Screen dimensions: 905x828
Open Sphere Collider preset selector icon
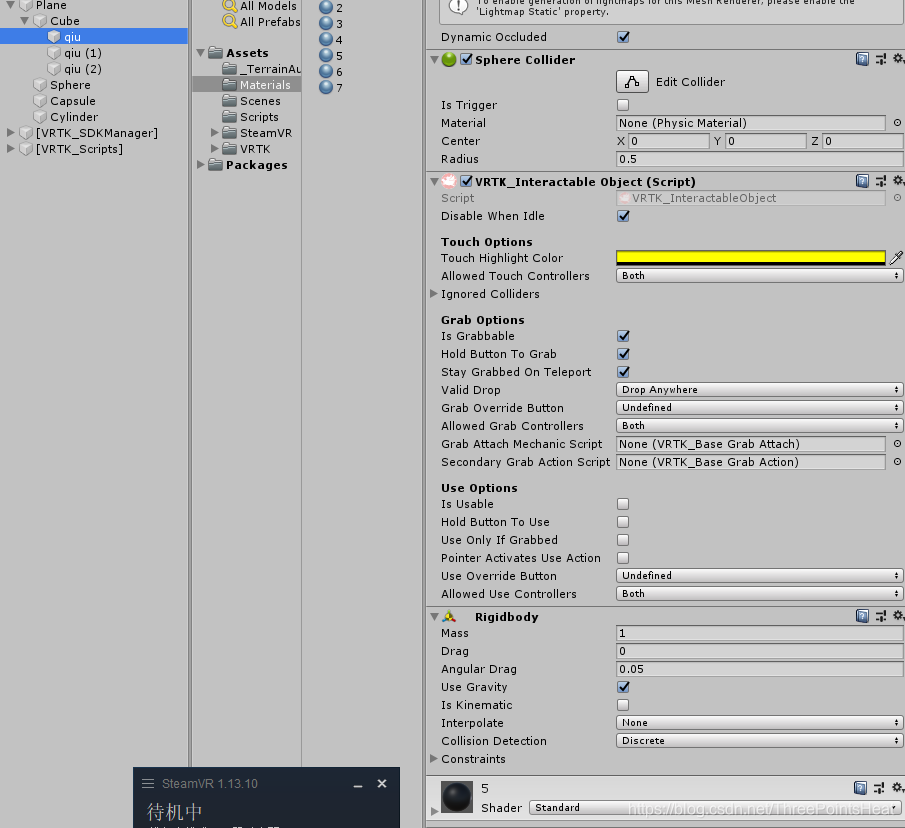881,59
